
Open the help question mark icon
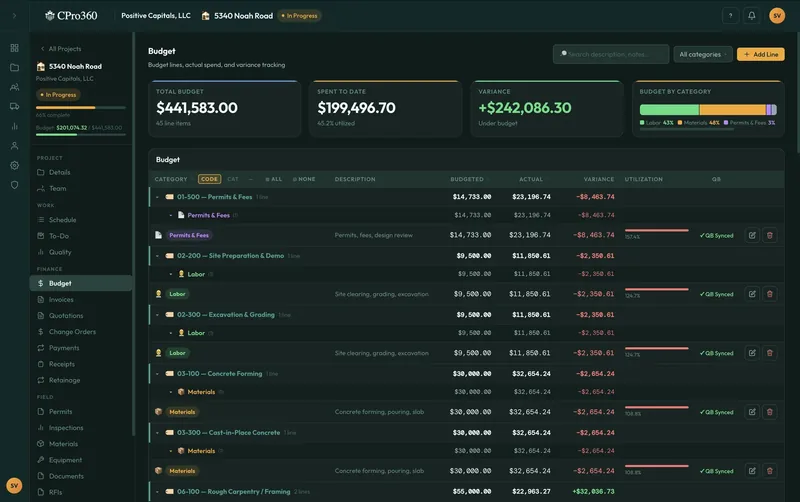[730, 16]
